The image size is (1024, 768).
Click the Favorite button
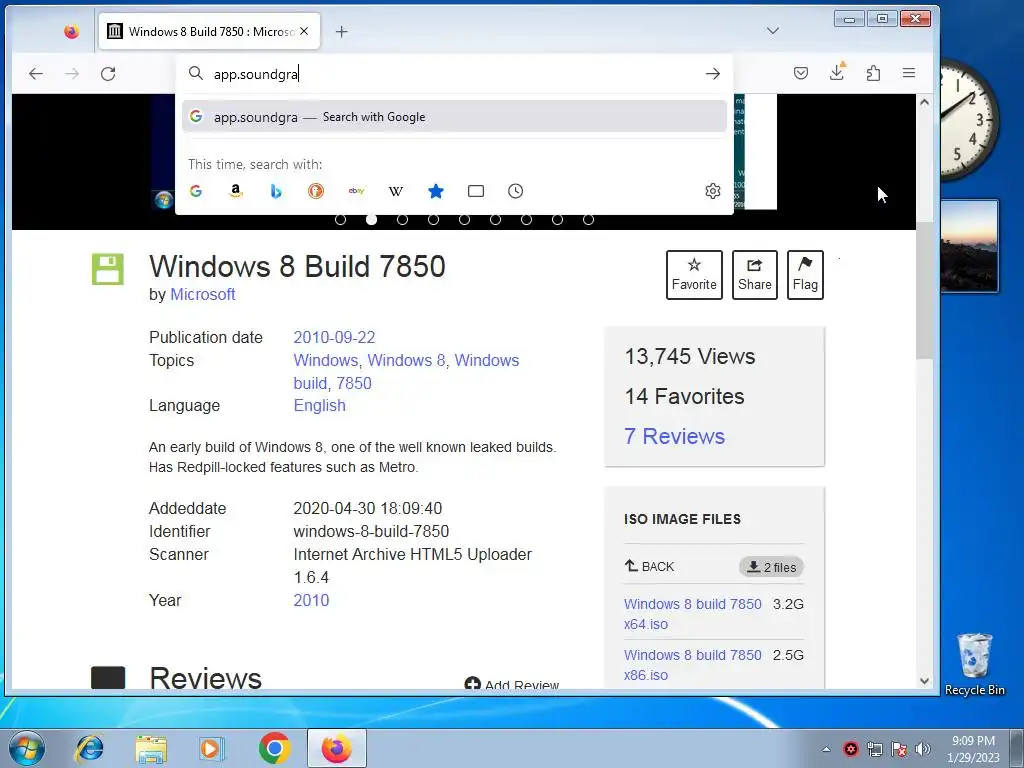coord(694,275)
